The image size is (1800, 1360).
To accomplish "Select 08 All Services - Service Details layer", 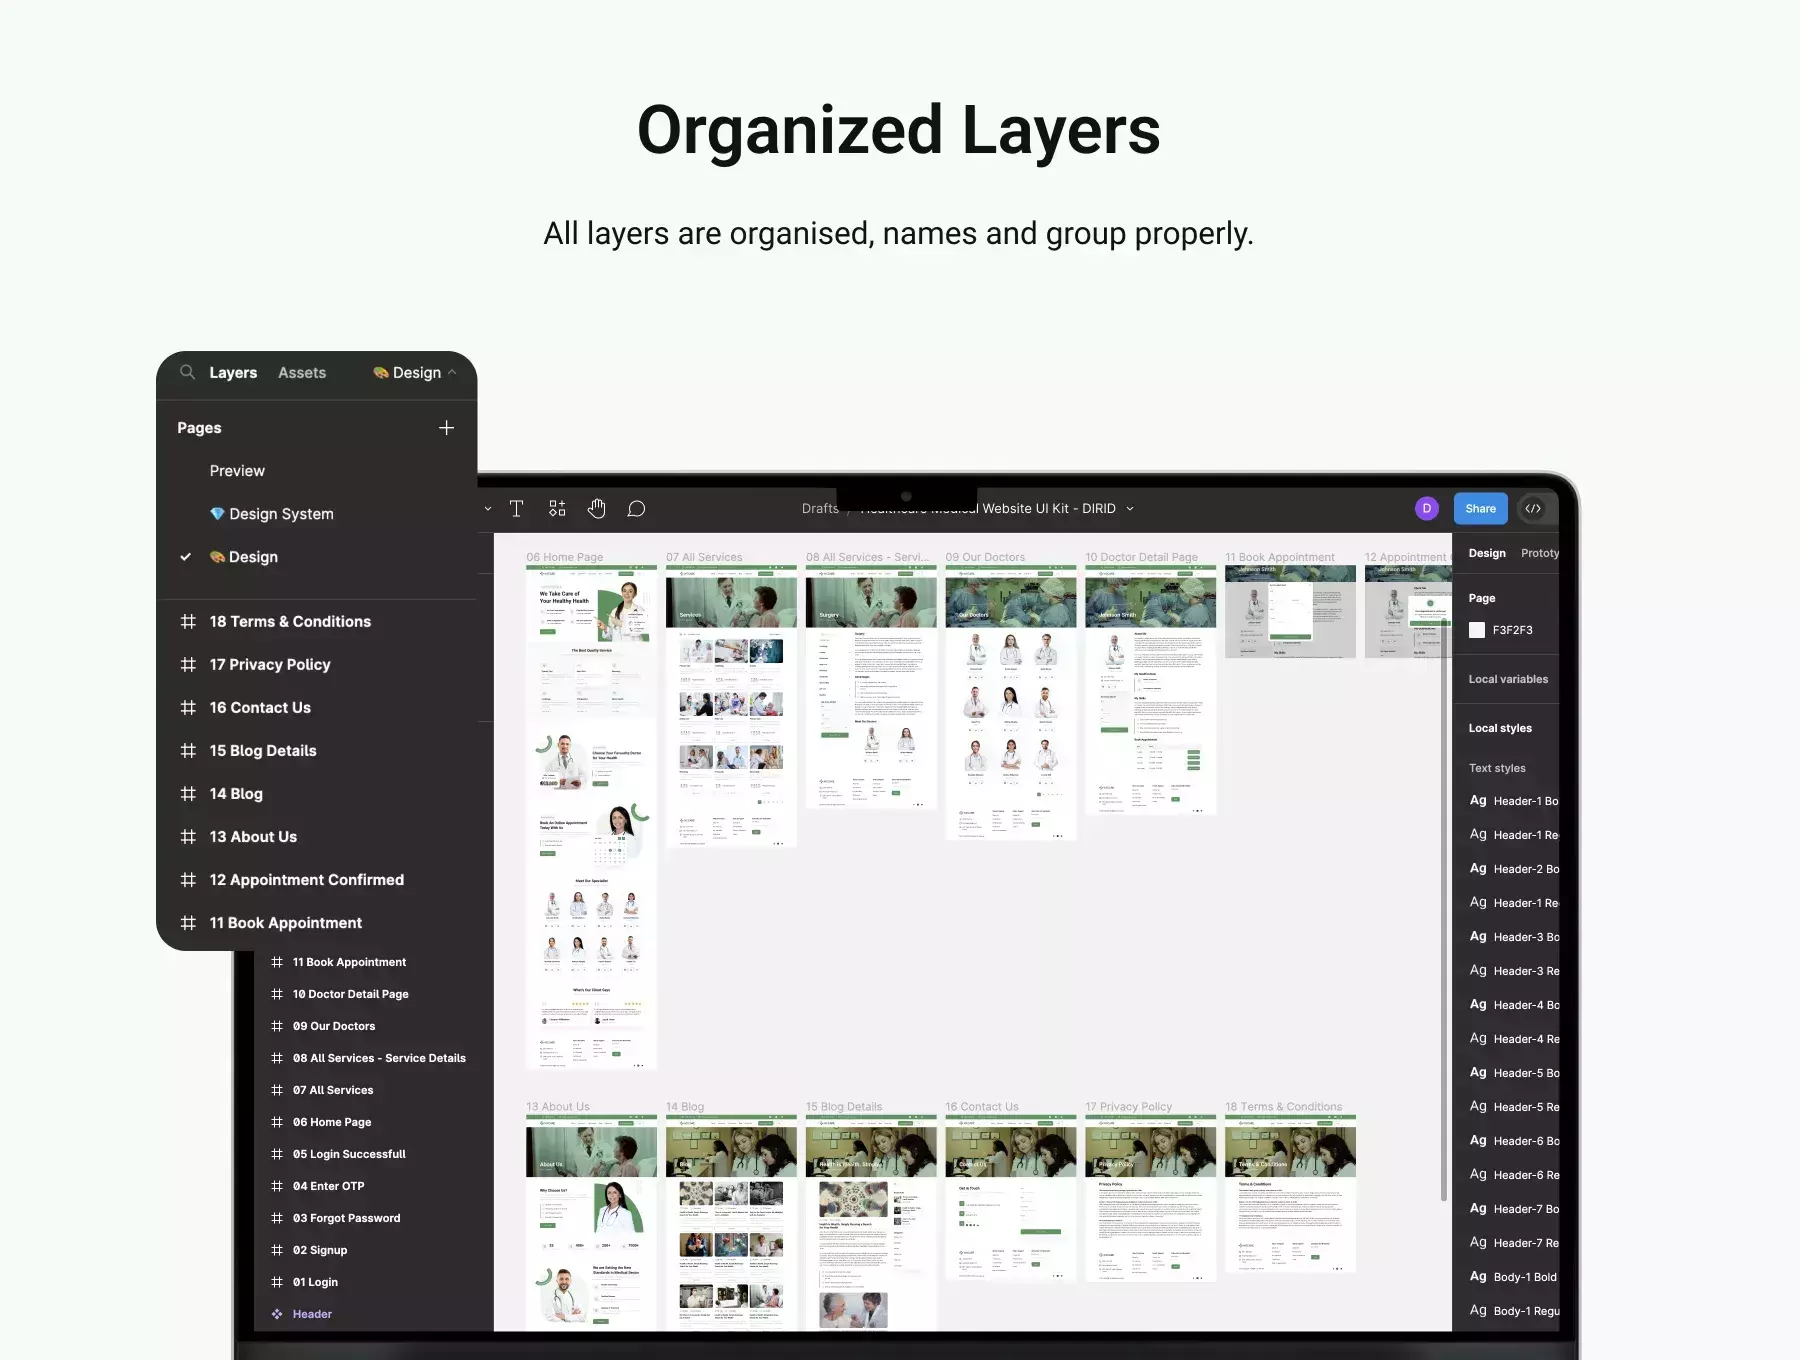I will tap(379, 1058).
